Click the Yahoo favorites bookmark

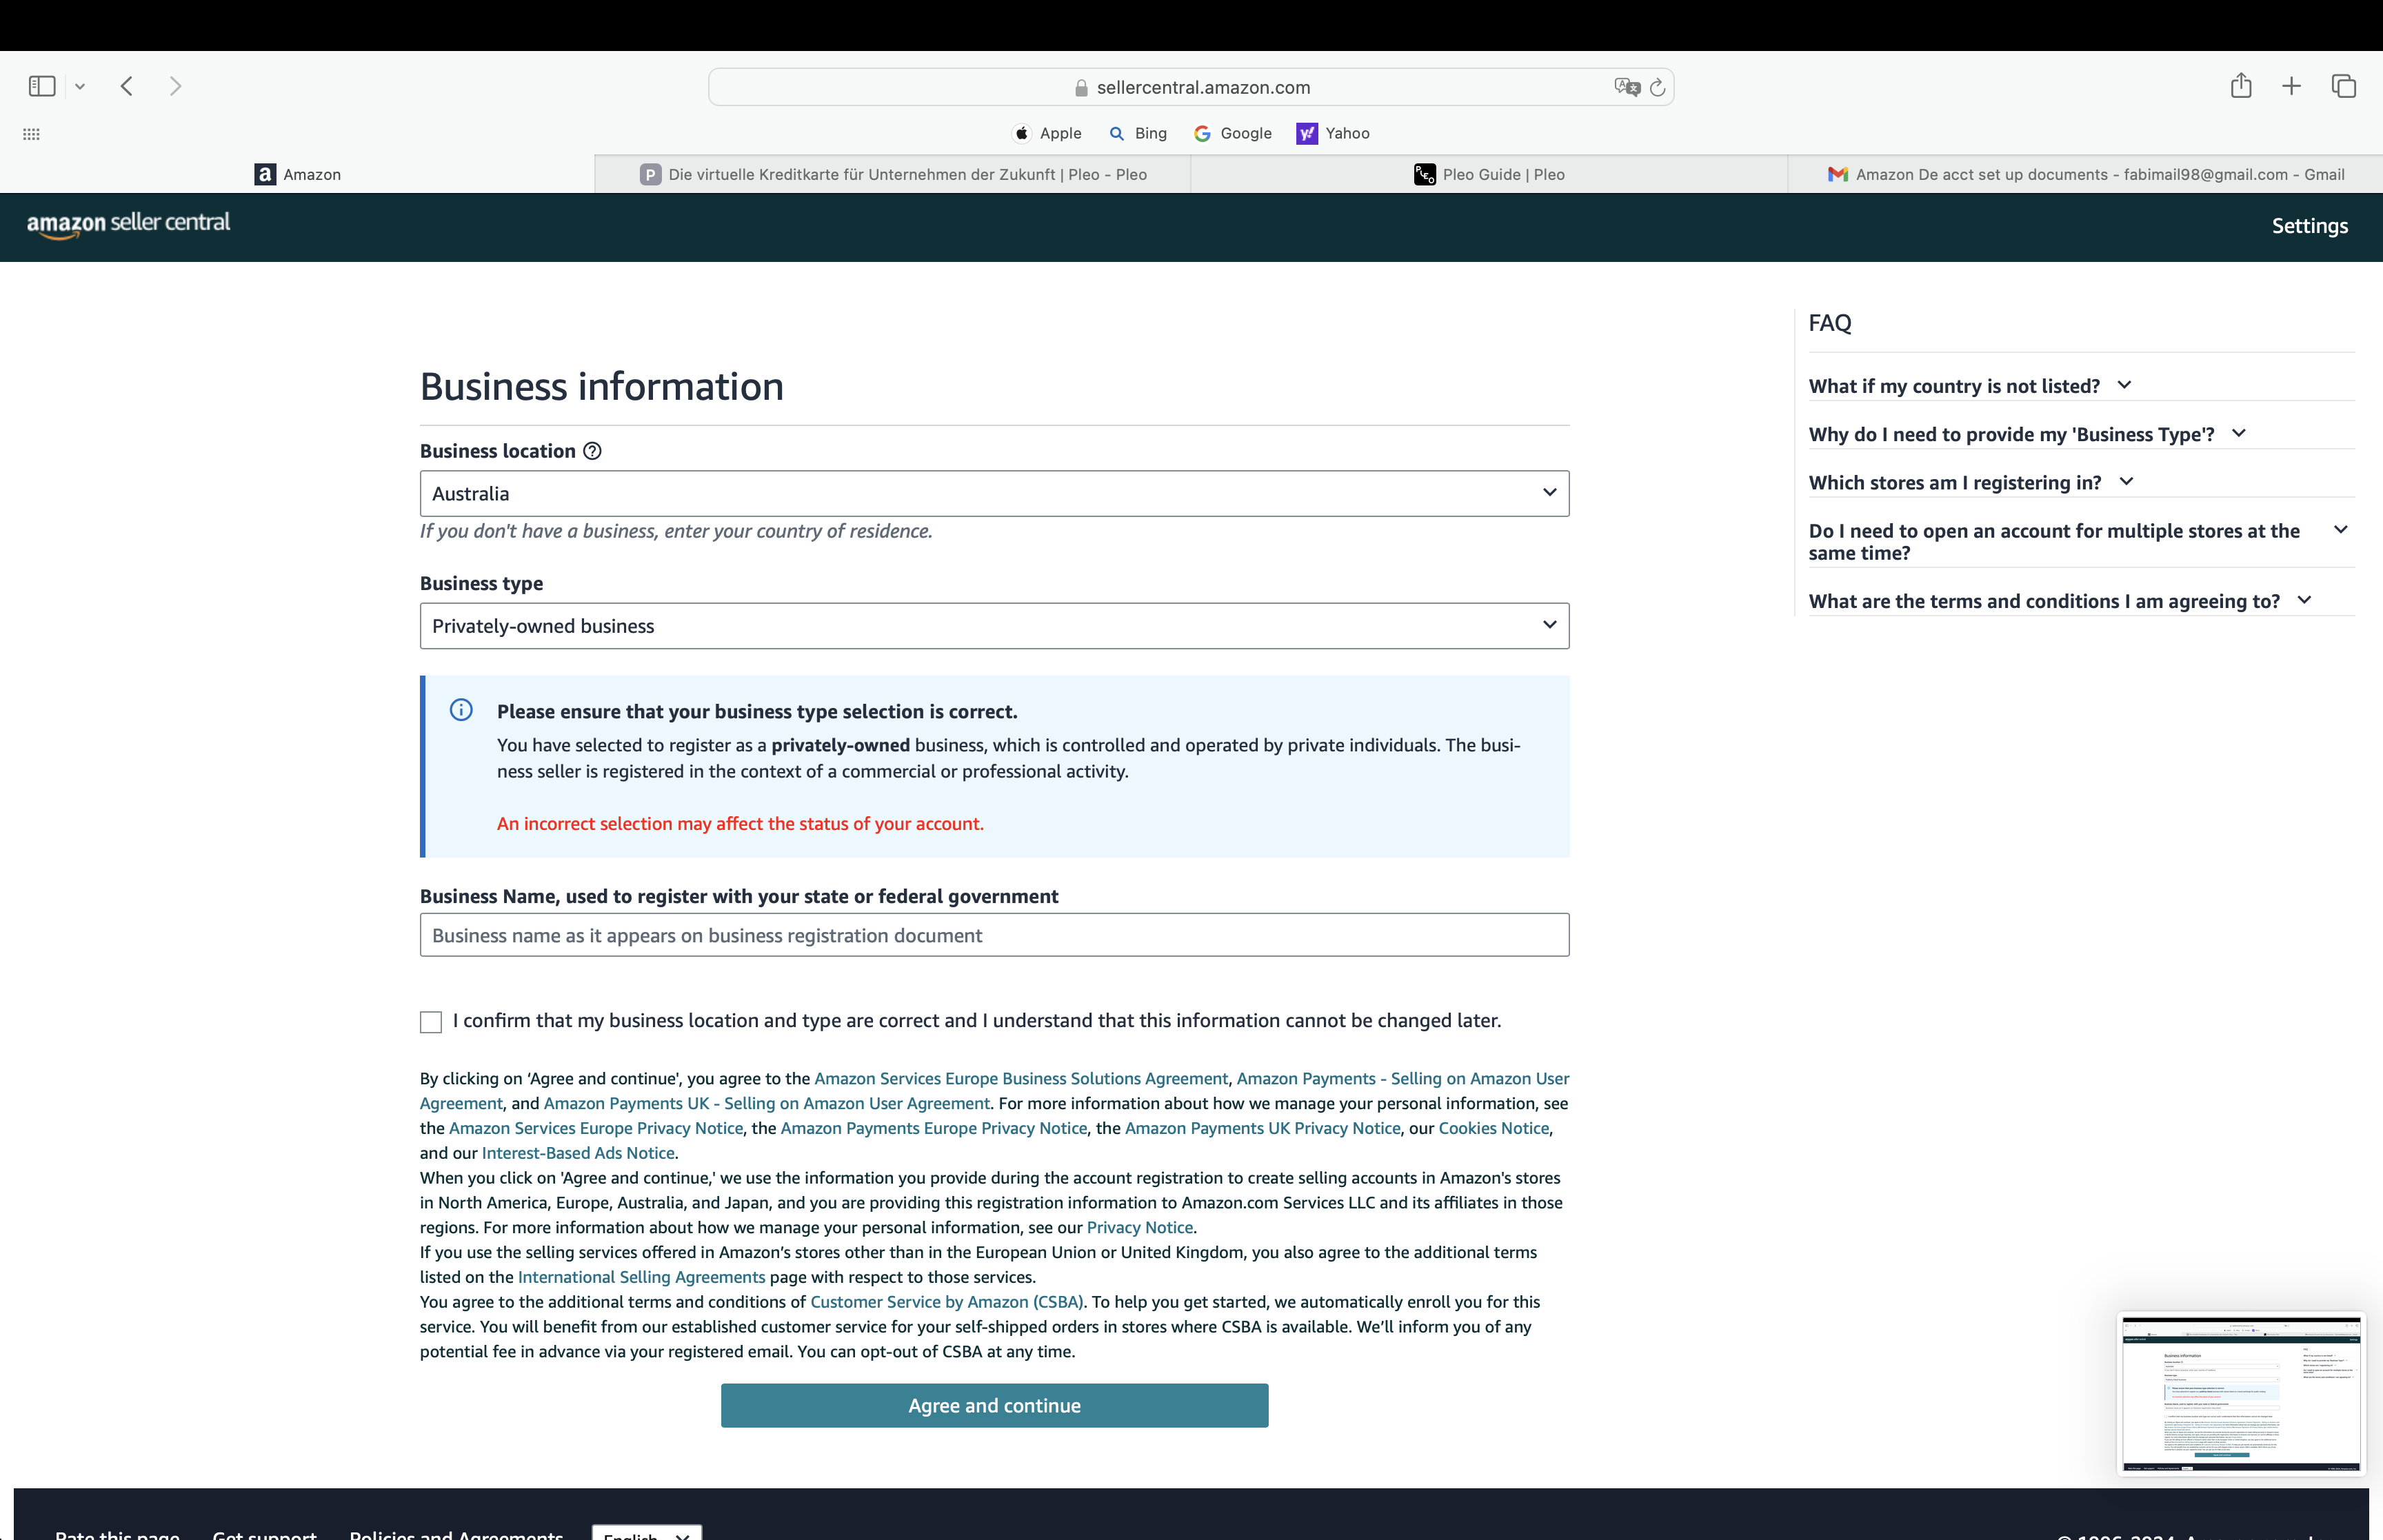1333,133
